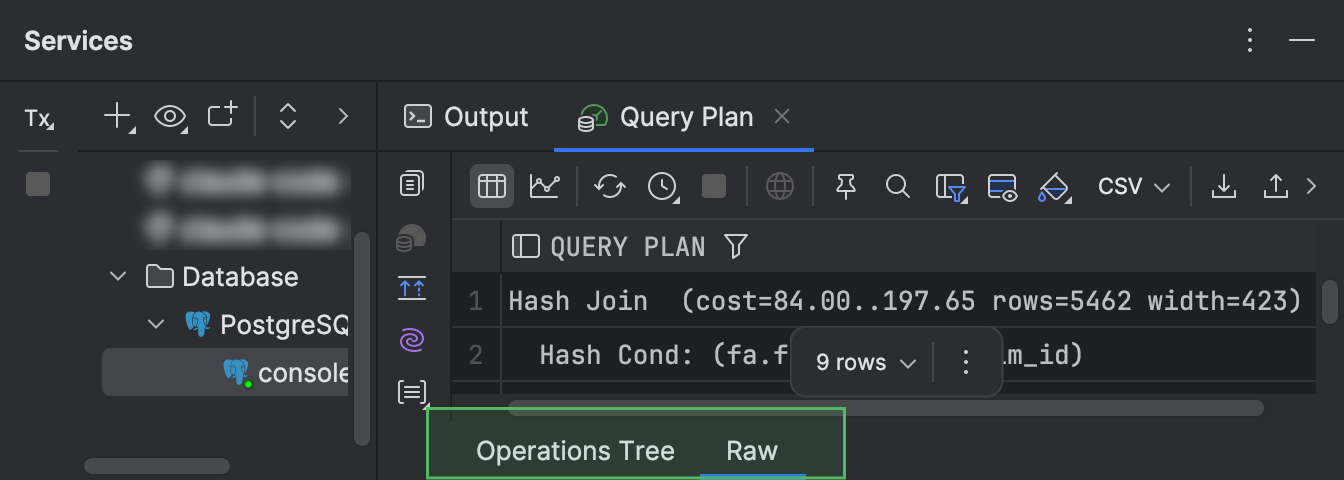The width and height of the screenshot is (1344, 480).
Task: Switch to table grid view
Action: [x=492, y=186]
